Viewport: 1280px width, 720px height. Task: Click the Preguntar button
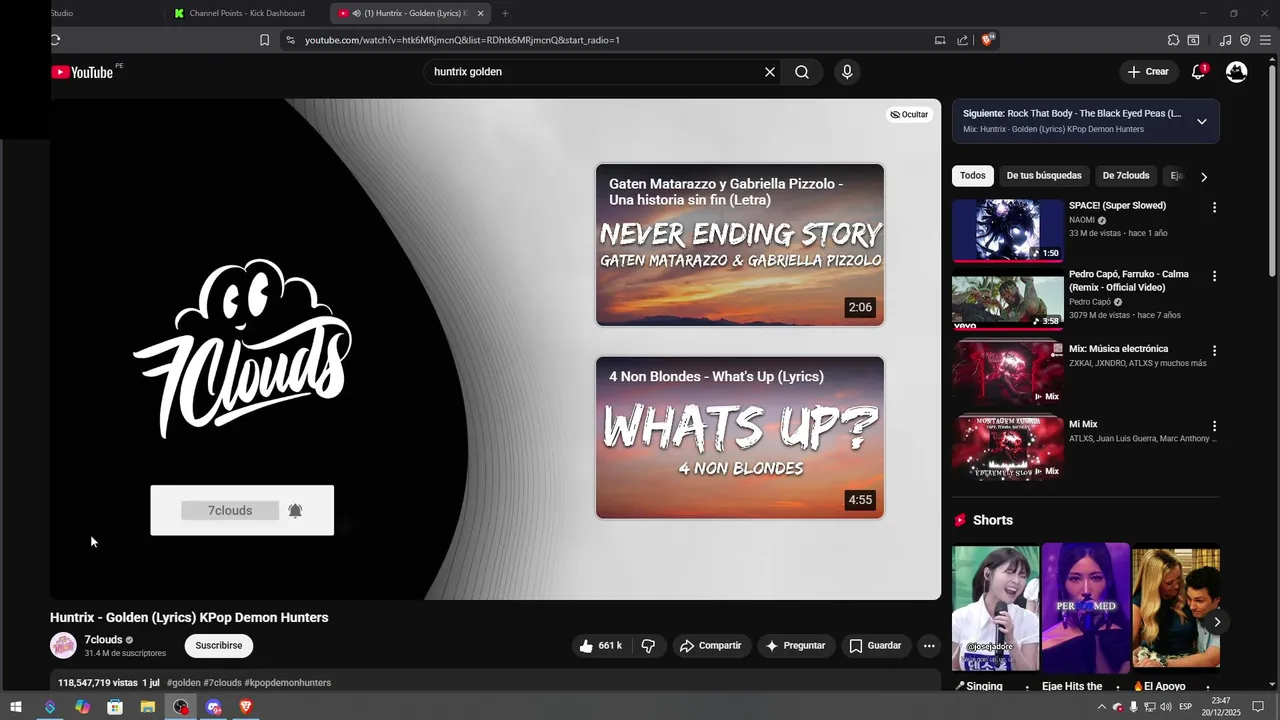pyautogui.click(x=795, y=646)
